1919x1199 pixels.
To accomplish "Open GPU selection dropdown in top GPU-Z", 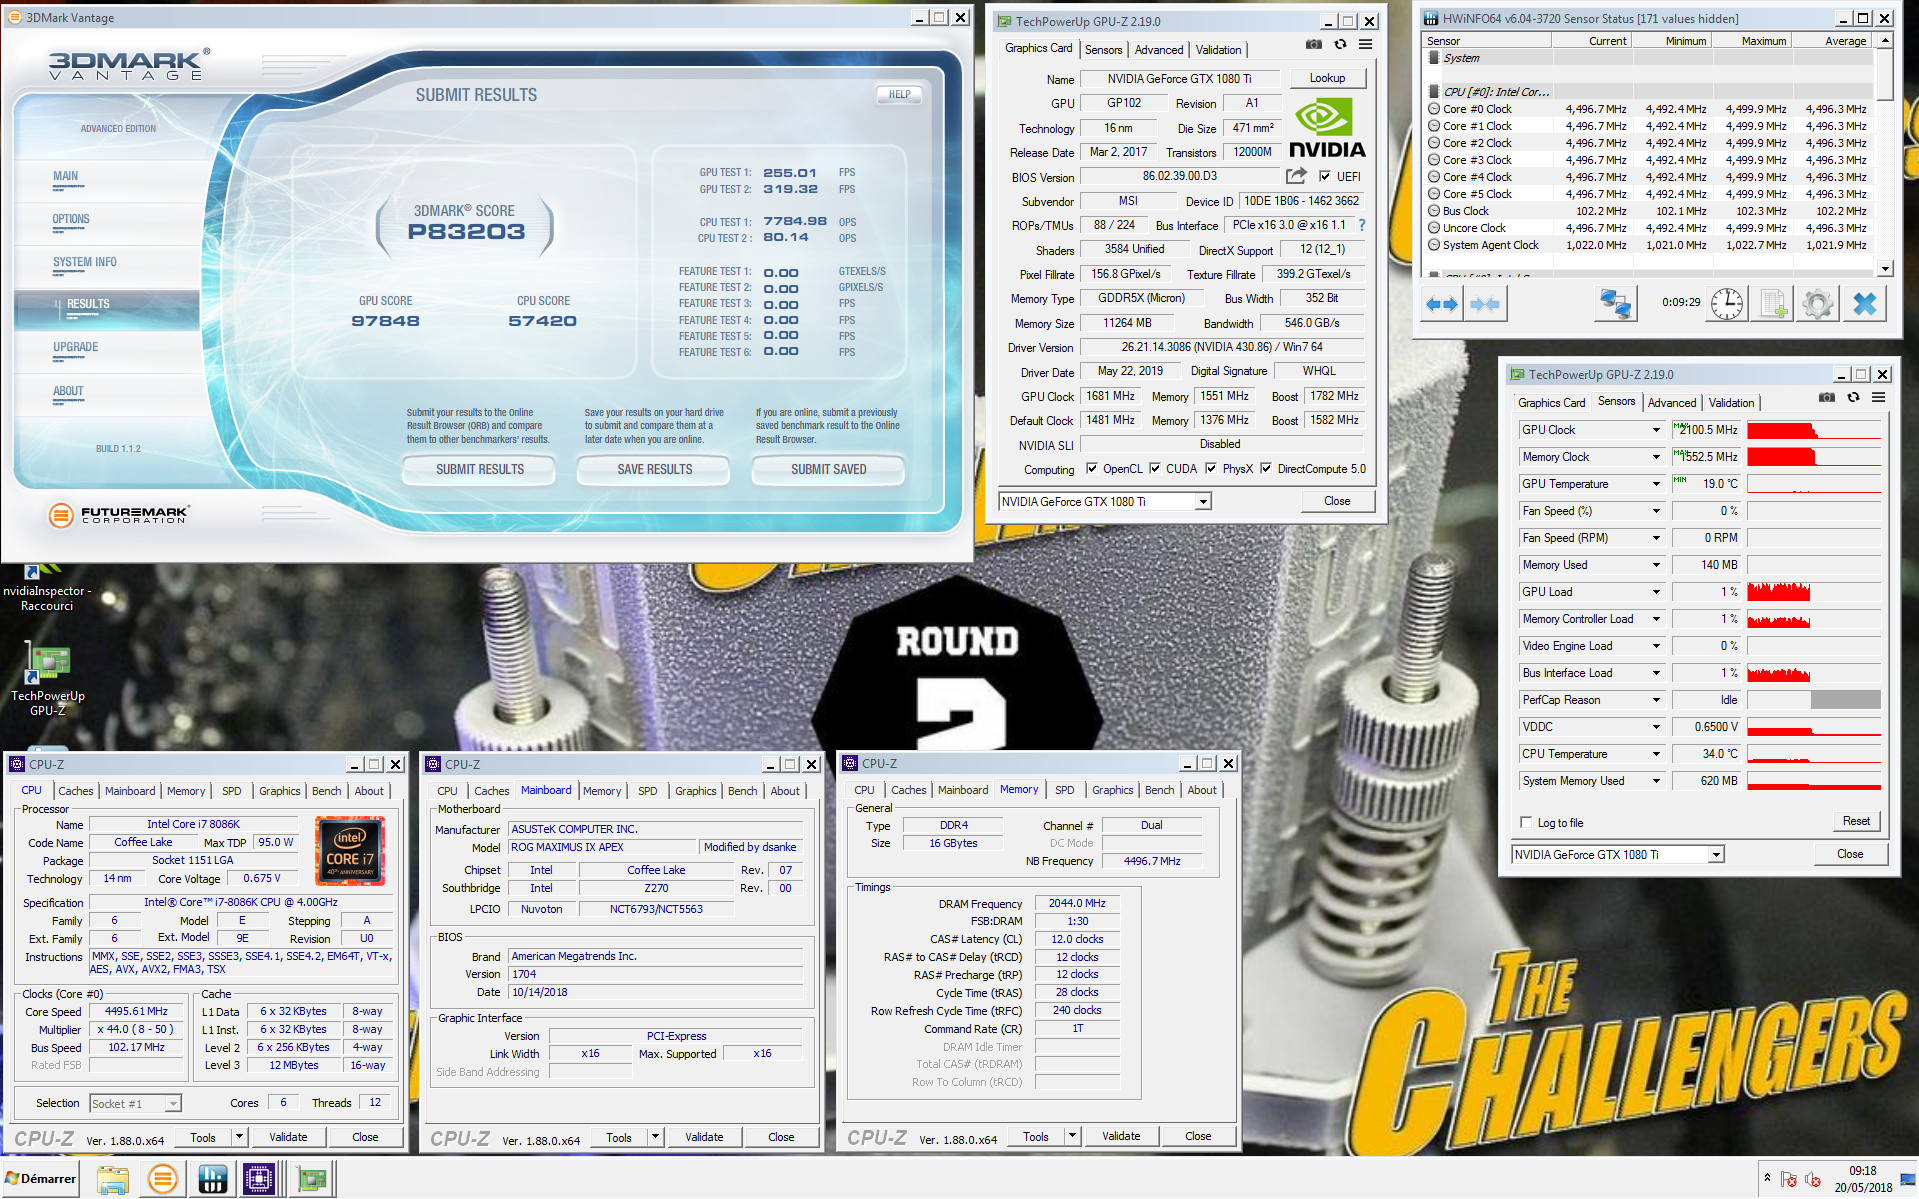I will click(1203, 501).
